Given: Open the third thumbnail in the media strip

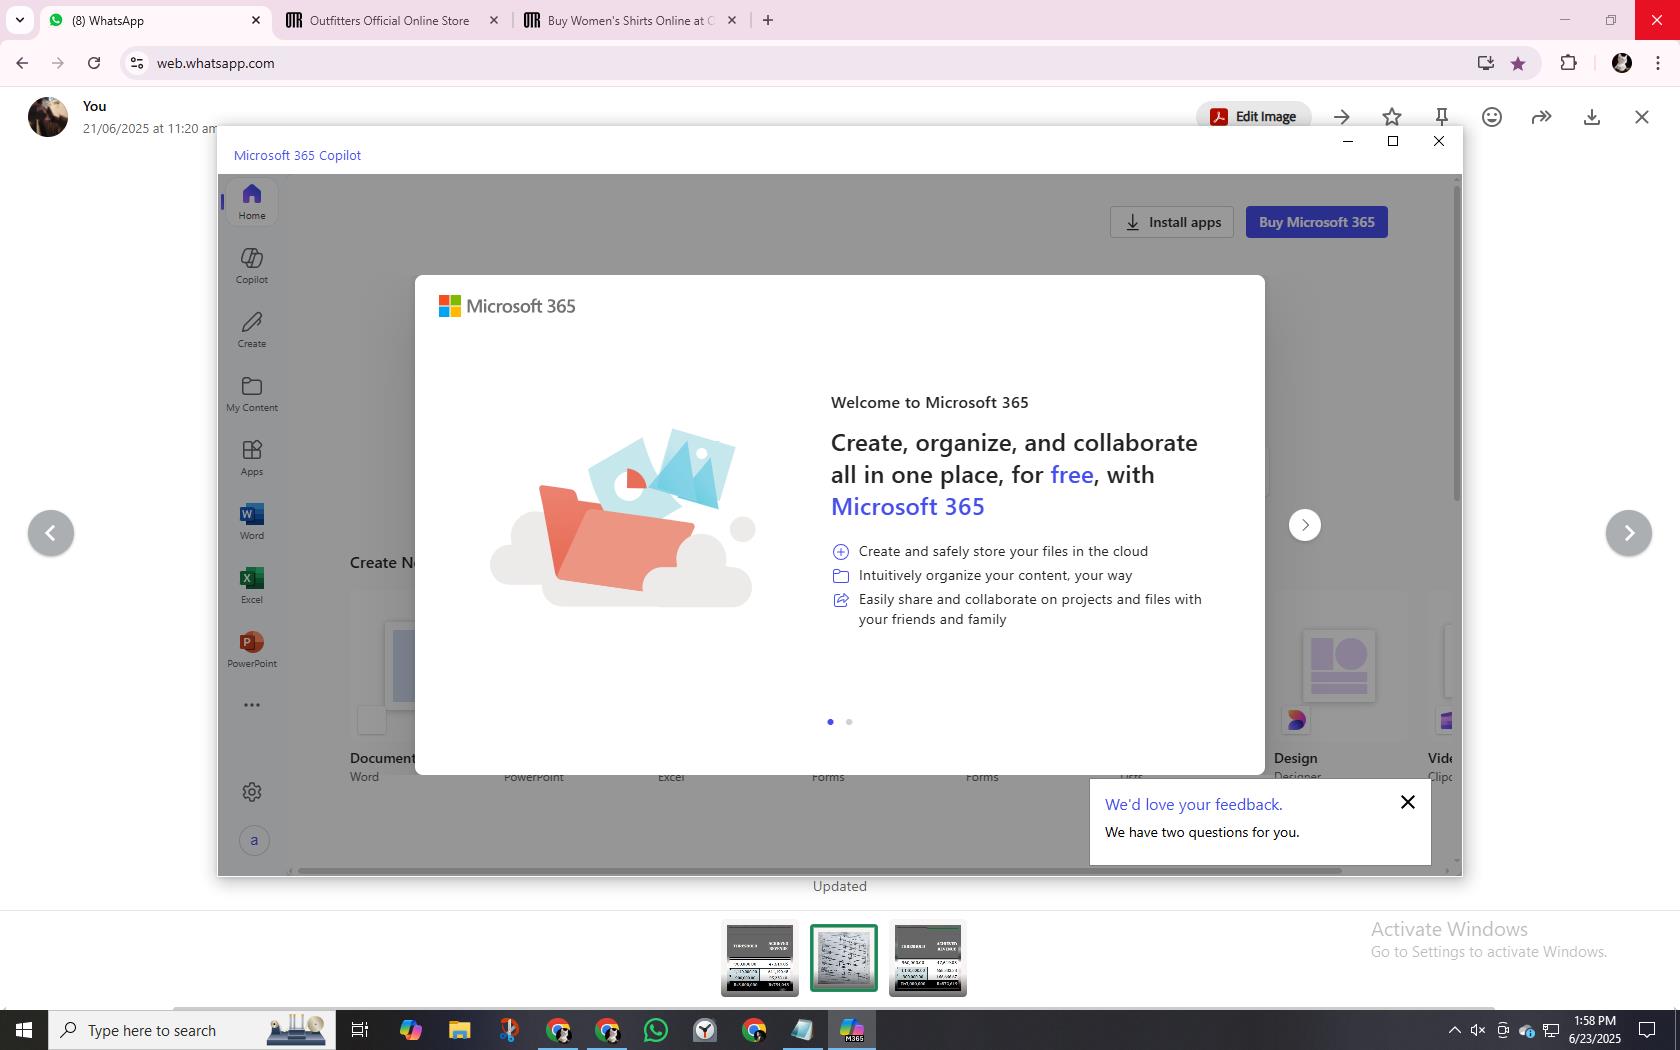Looking at the screenshot, I should 928,958.
